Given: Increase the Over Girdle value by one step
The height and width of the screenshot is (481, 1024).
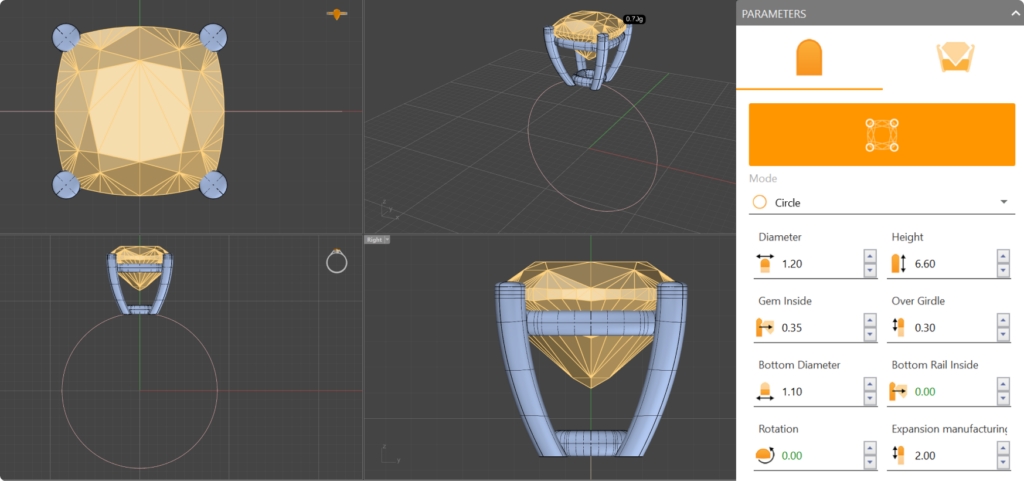Looking at the screenshot, I should 1003,321.
